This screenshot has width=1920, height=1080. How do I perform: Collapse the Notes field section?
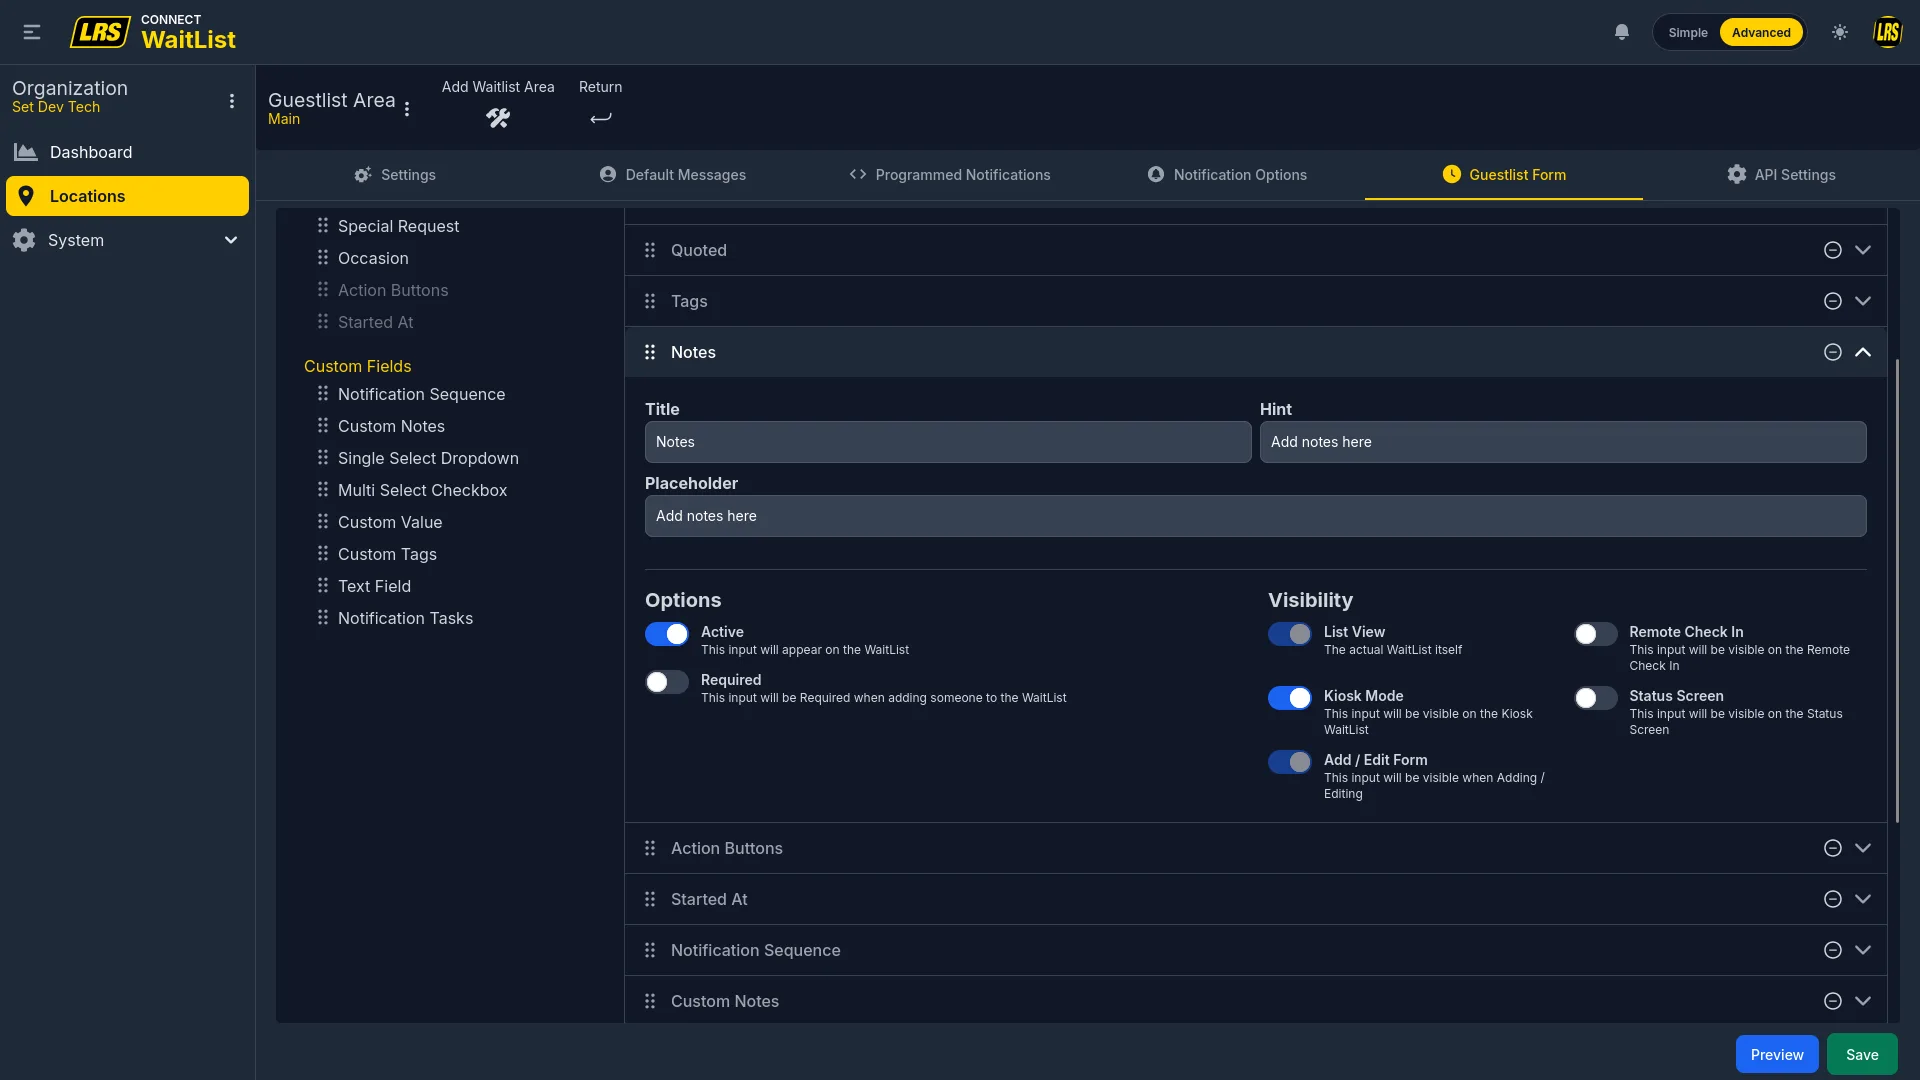click(x=1863, y=352)
